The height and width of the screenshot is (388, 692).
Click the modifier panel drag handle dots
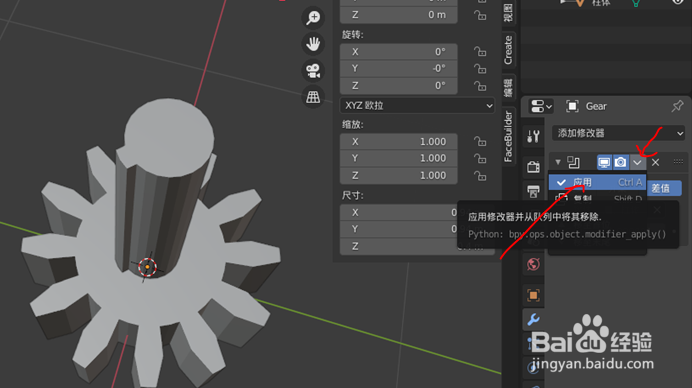[678, 162]
